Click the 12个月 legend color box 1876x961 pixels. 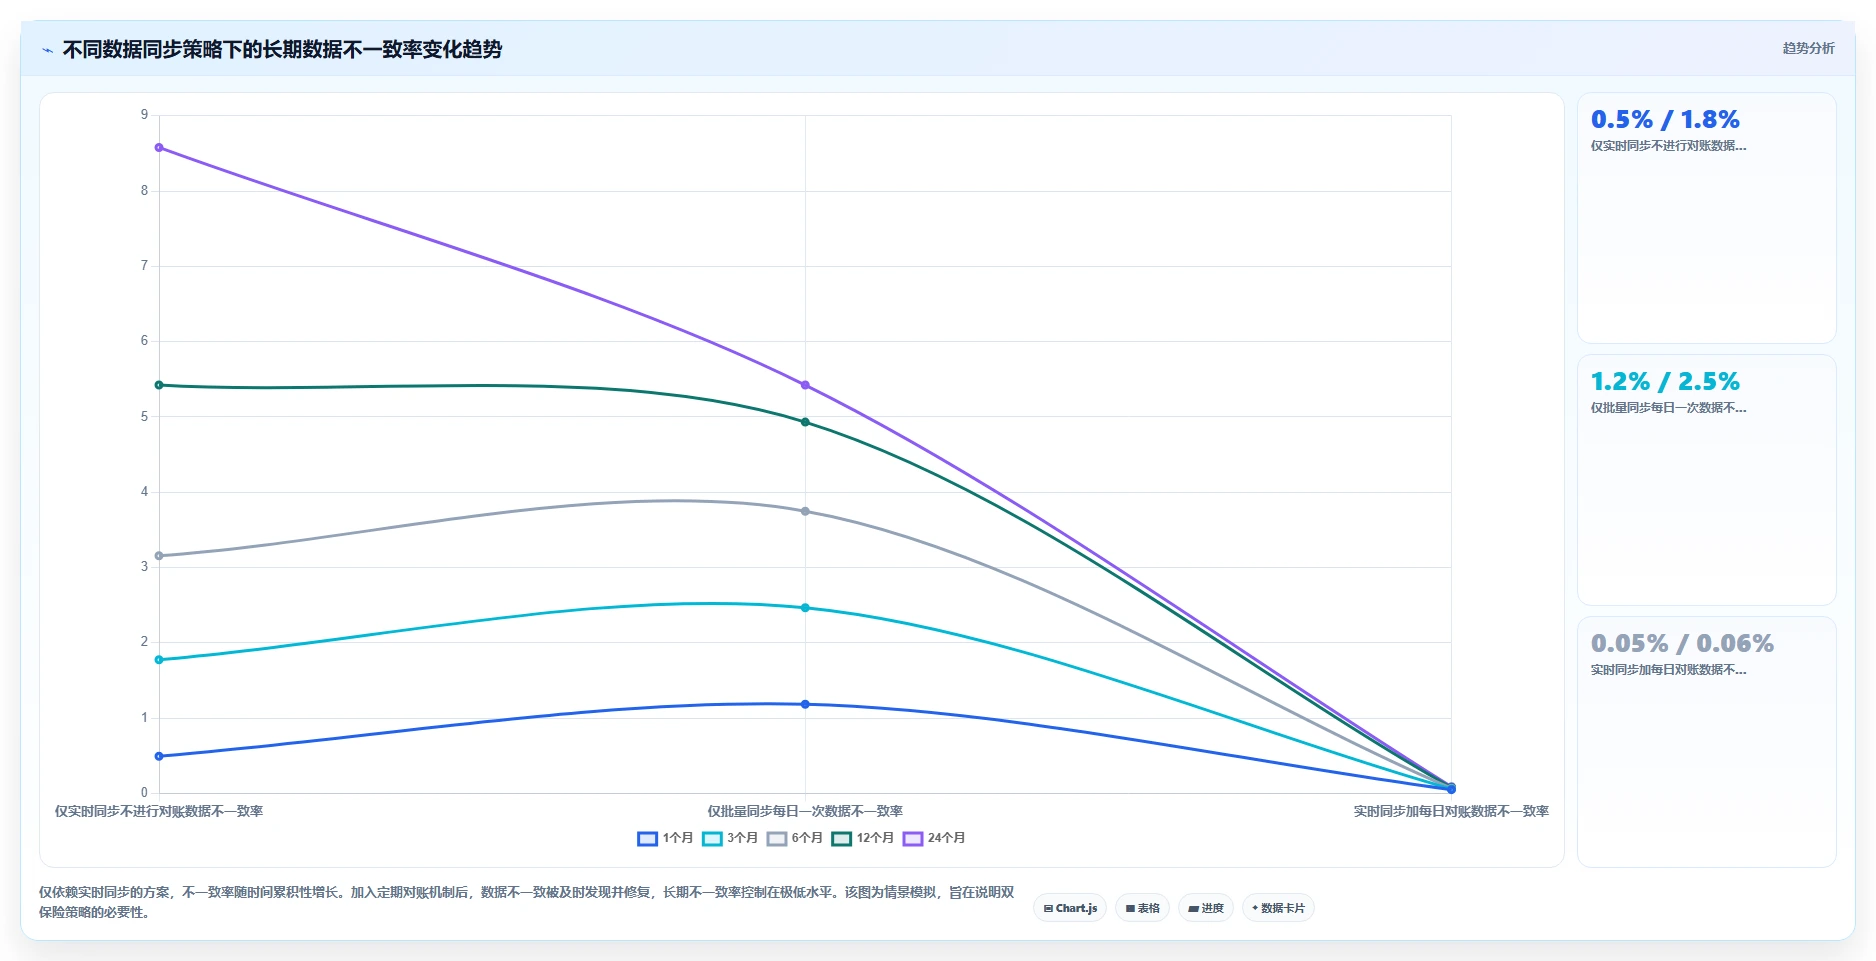click(x=841, y=838)
